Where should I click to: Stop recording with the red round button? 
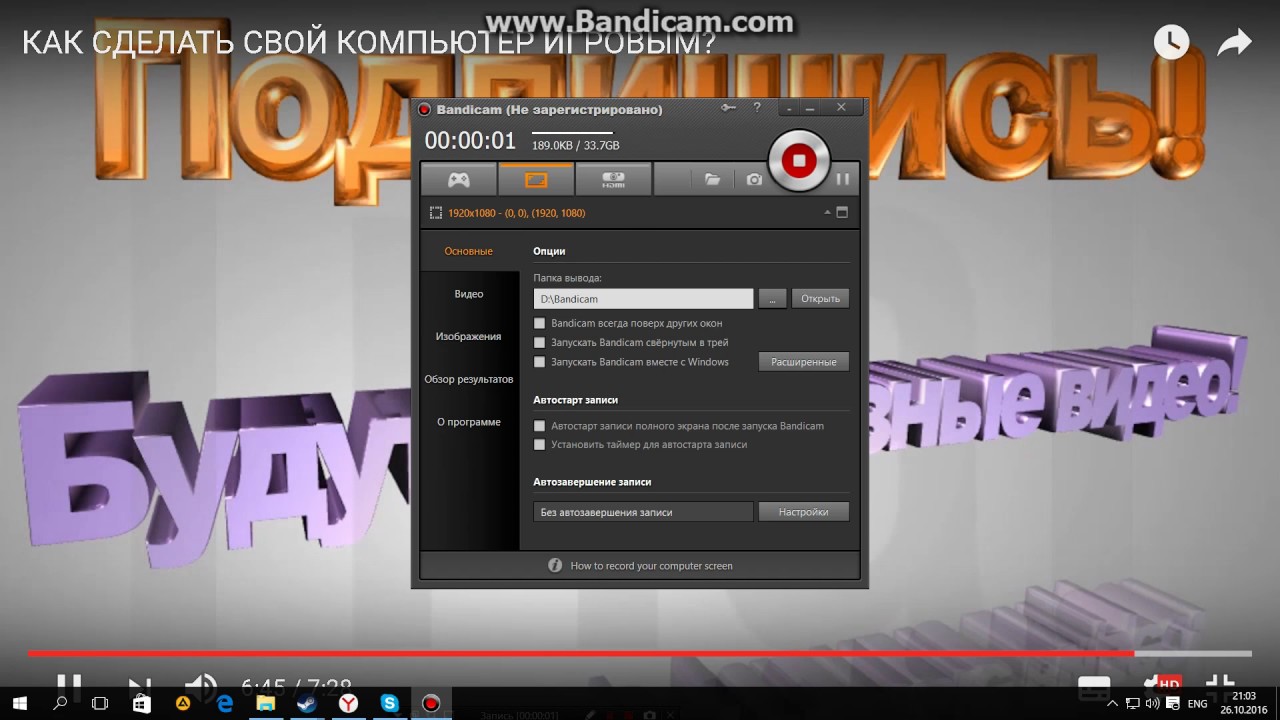point(798,160)
